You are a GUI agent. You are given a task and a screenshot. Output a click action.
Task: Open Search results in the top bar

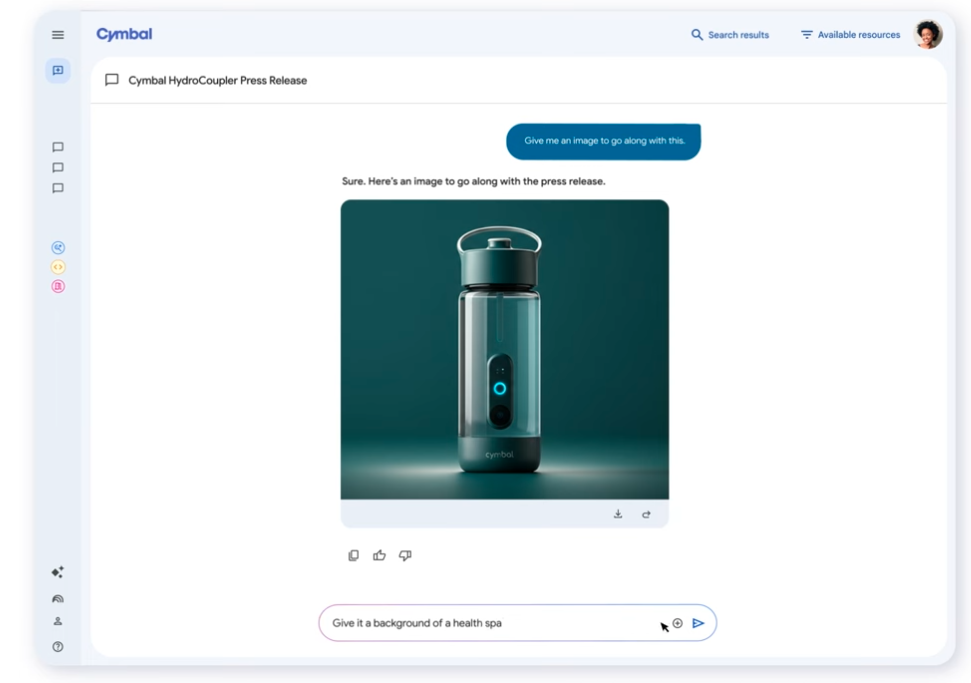coord(730,34)
